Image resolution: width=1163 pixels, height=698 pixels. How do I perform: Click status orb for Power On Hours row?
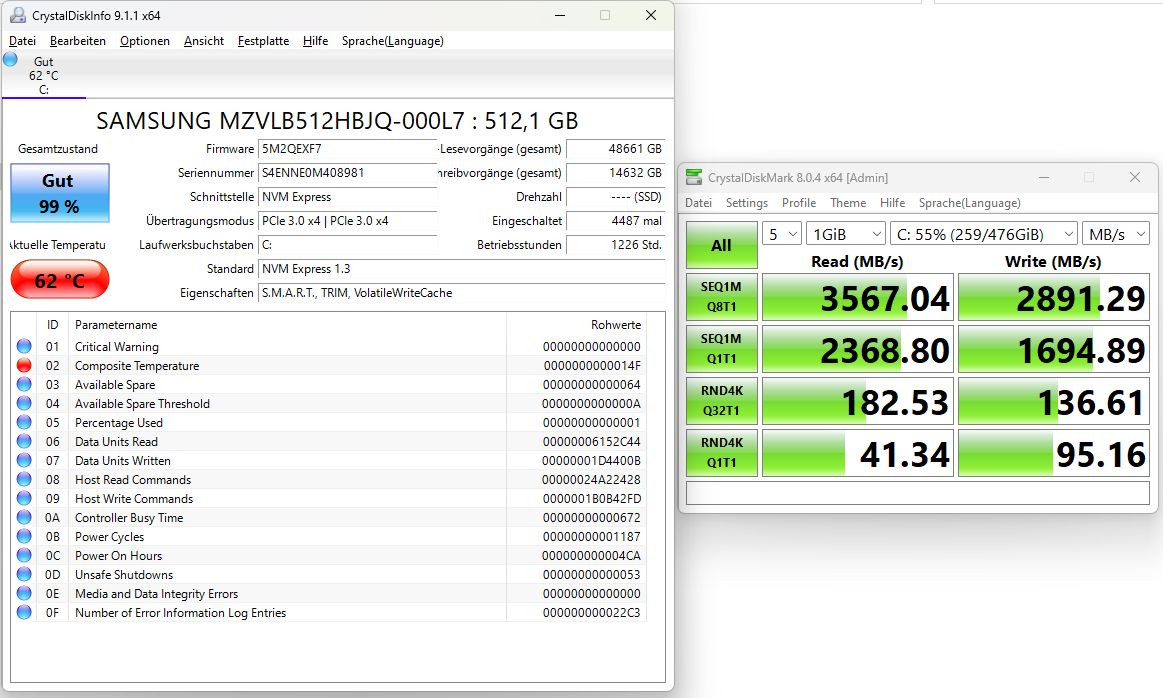tap(24, 556)
